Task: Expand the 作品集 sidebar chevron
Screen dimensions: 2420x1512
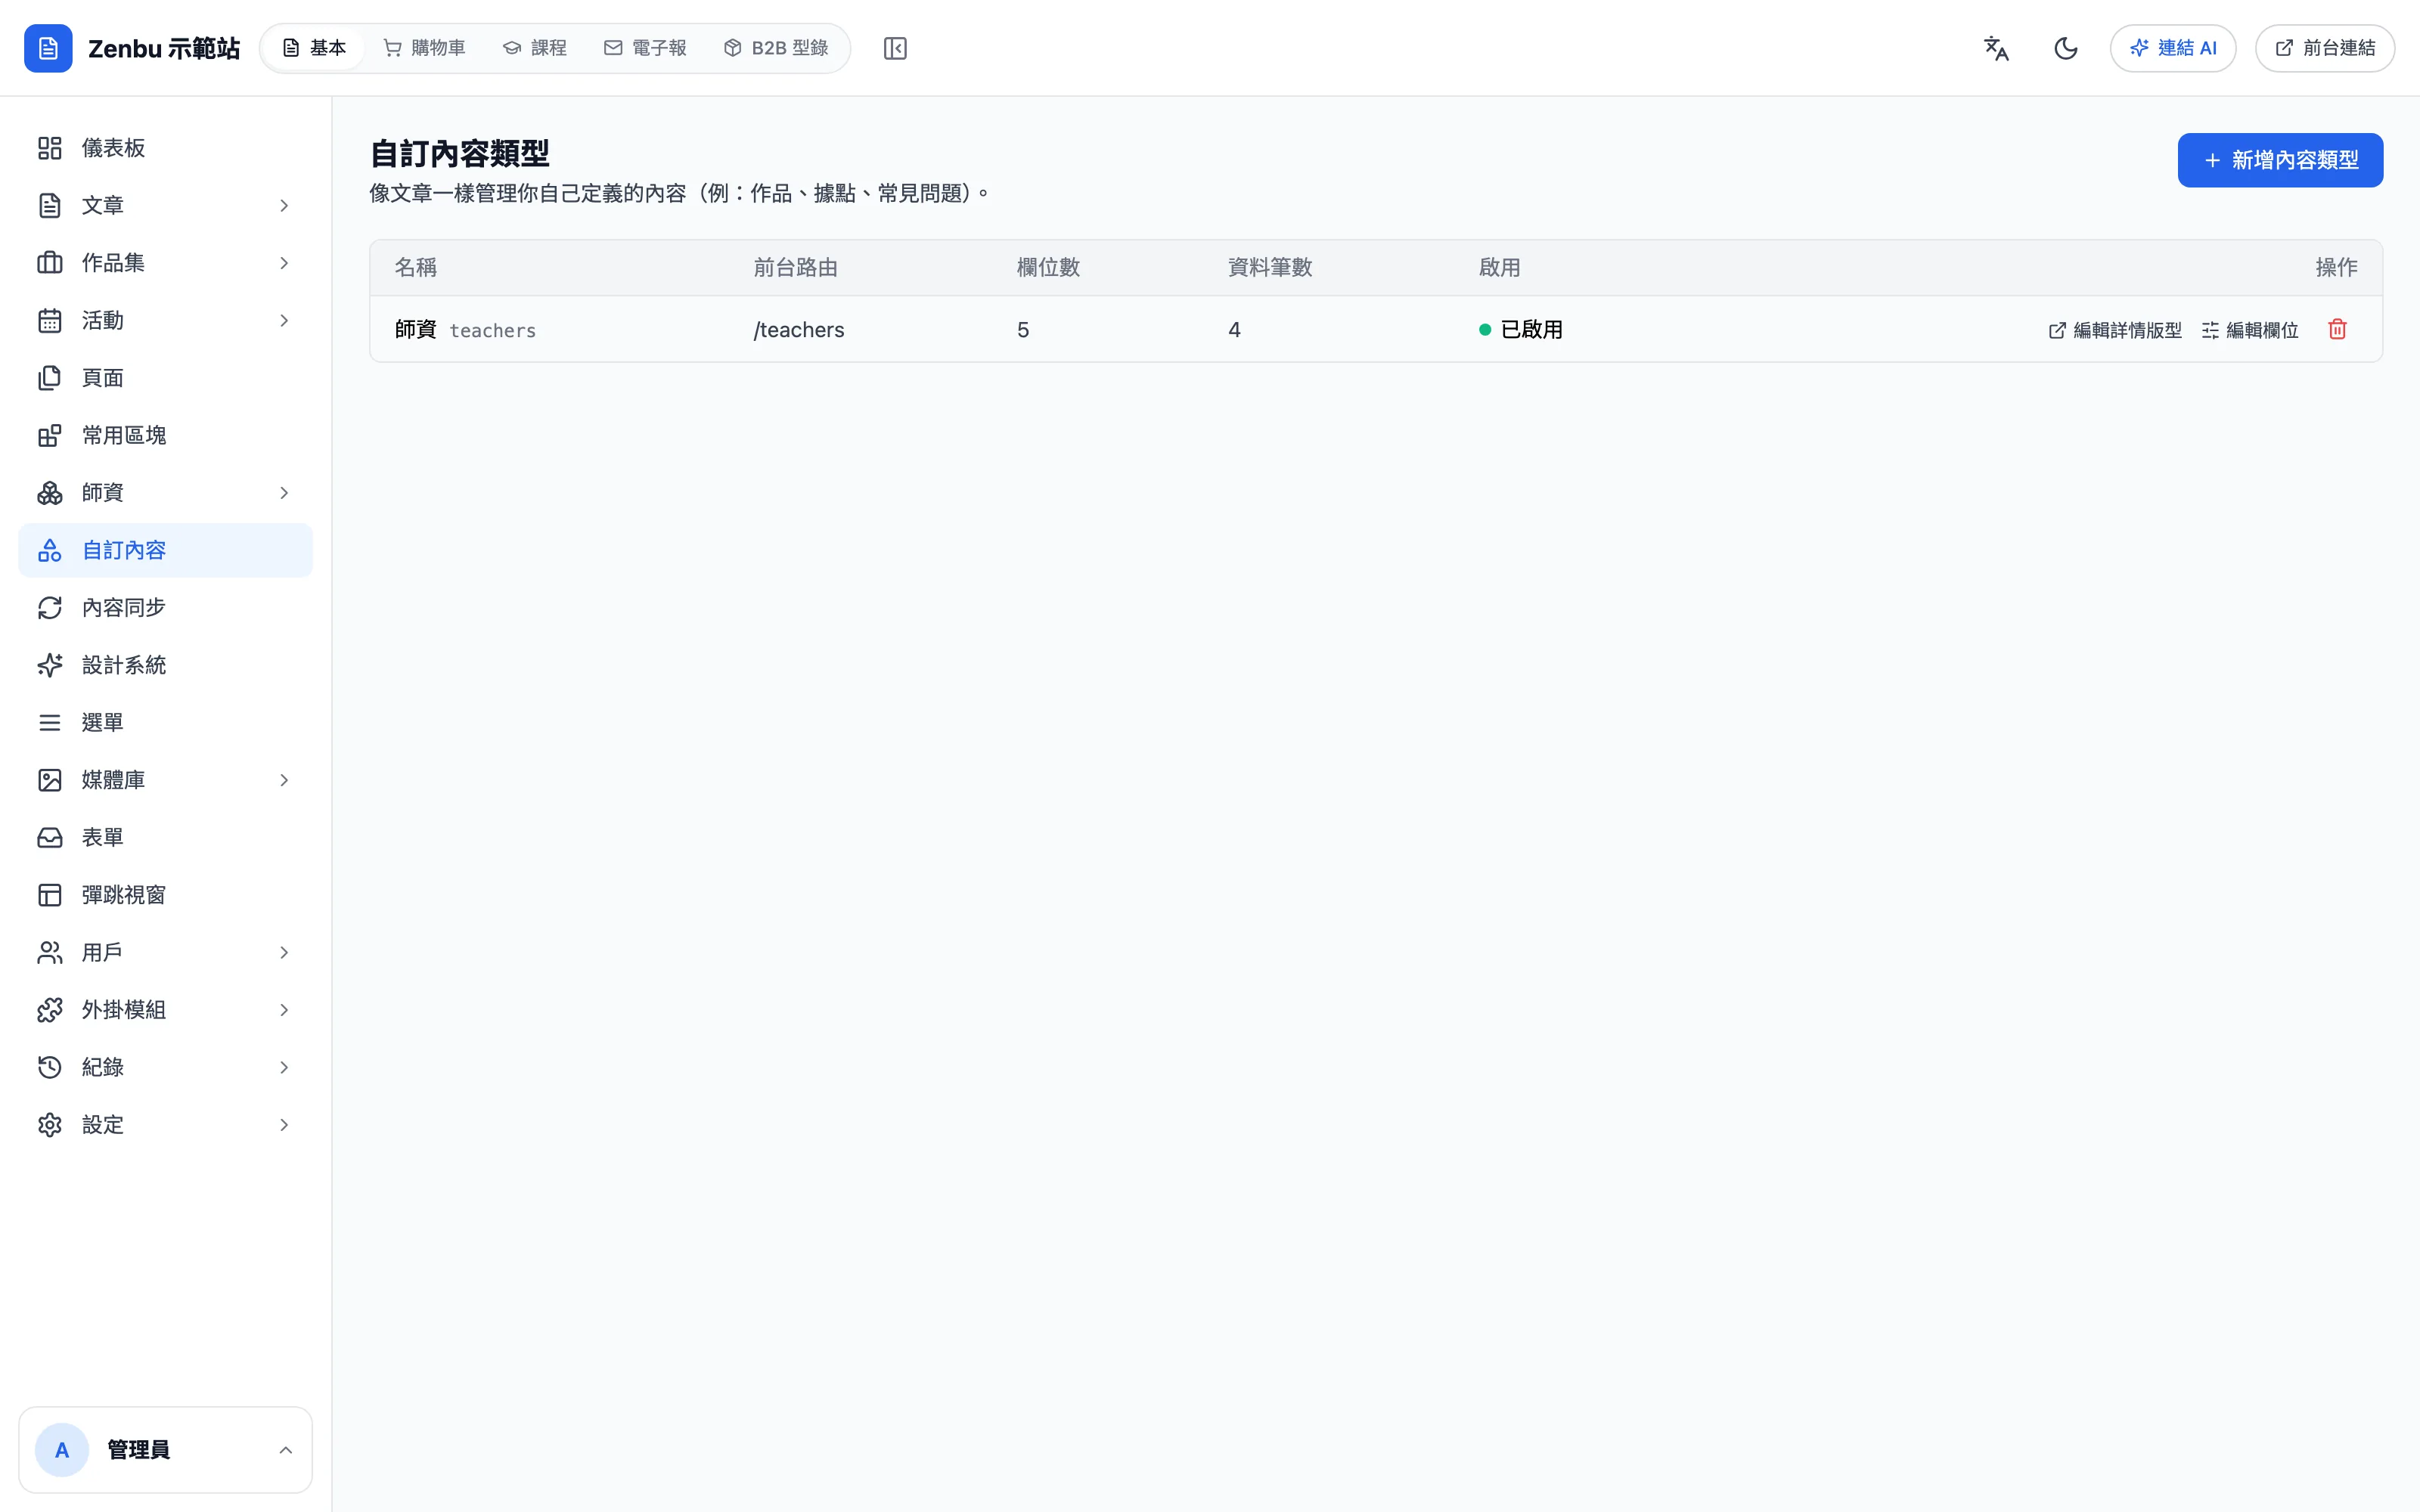Action: click(x=284, y=263)
